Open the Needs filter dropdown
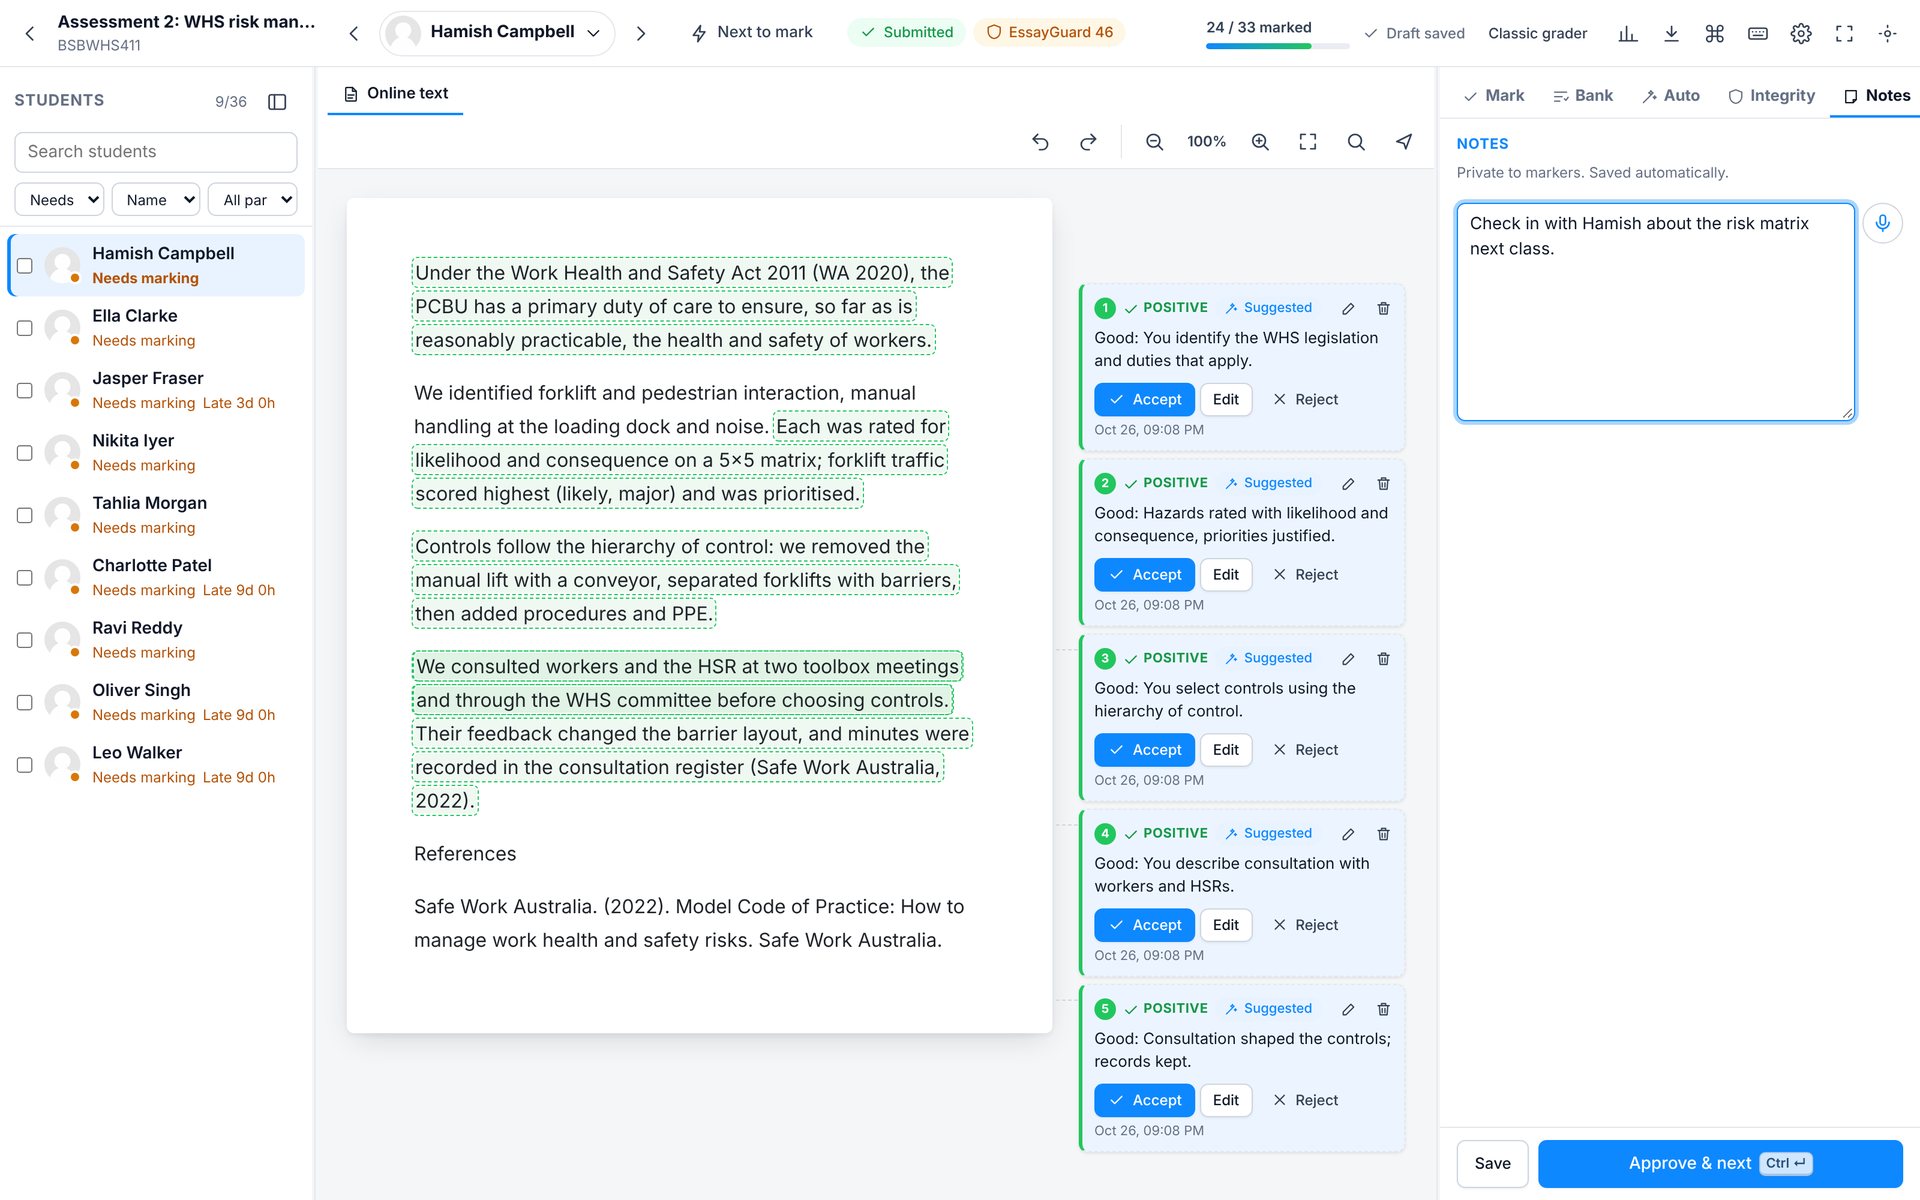 pyautogui.click(x=59, y=200)
